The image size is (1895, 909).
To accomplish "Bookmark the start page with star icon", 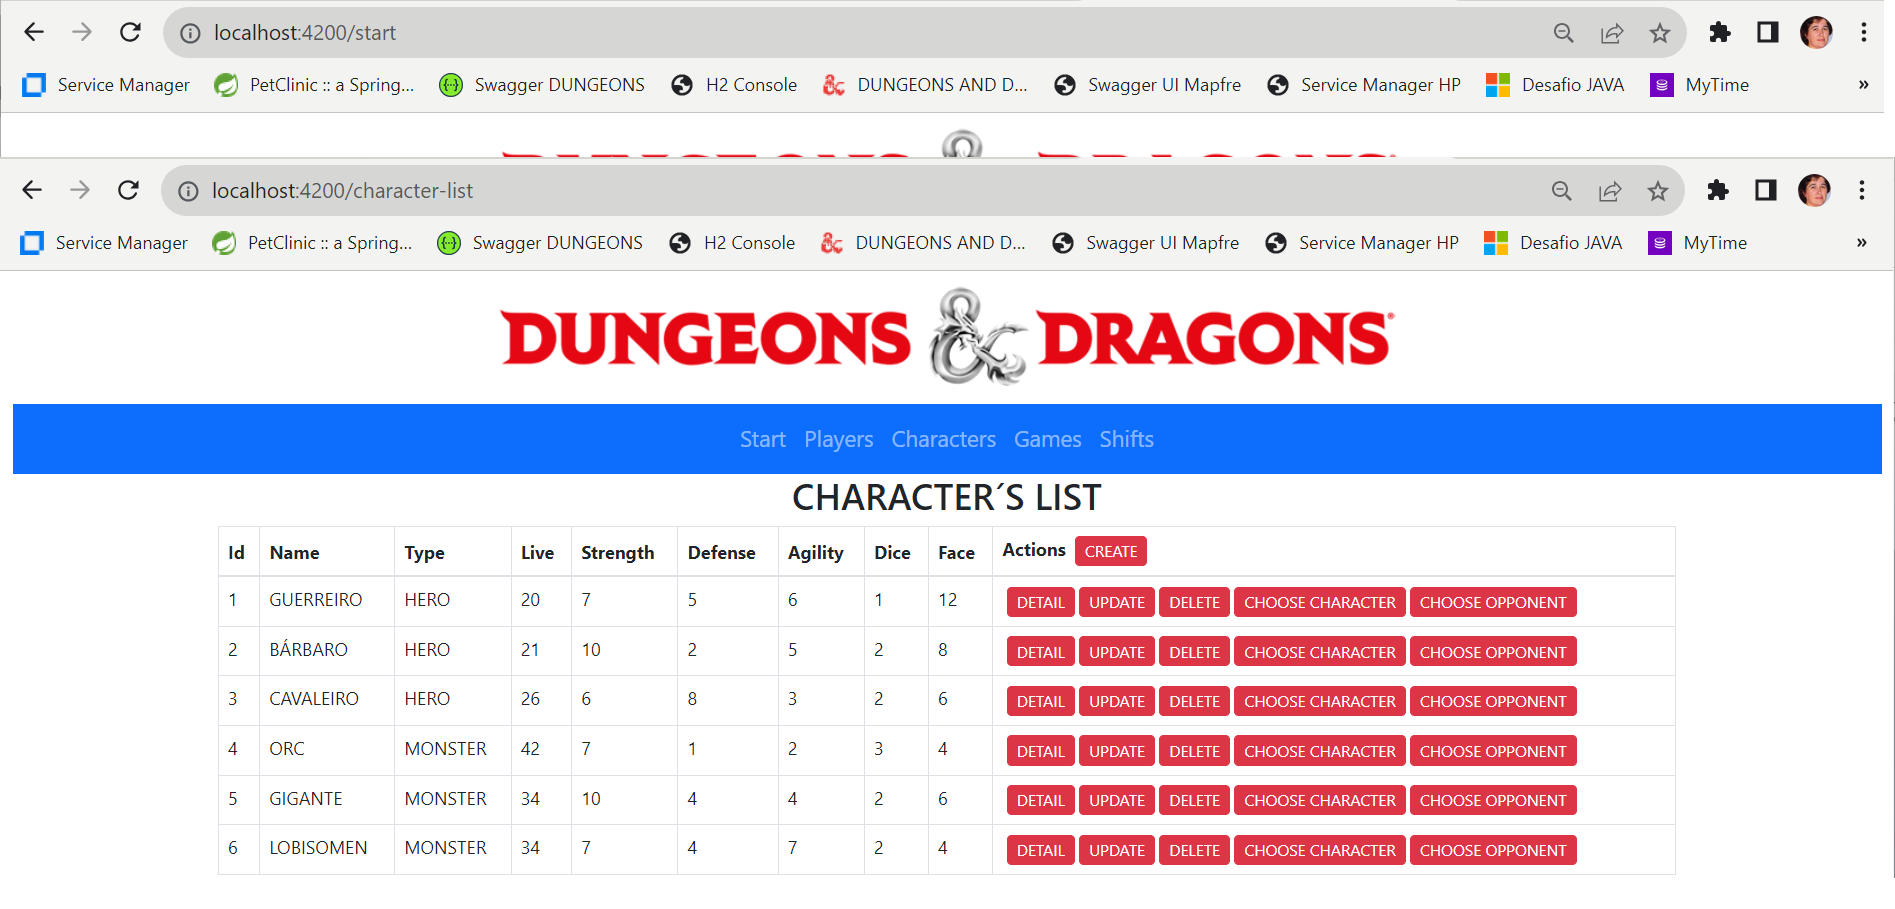I will [1660, 33].
